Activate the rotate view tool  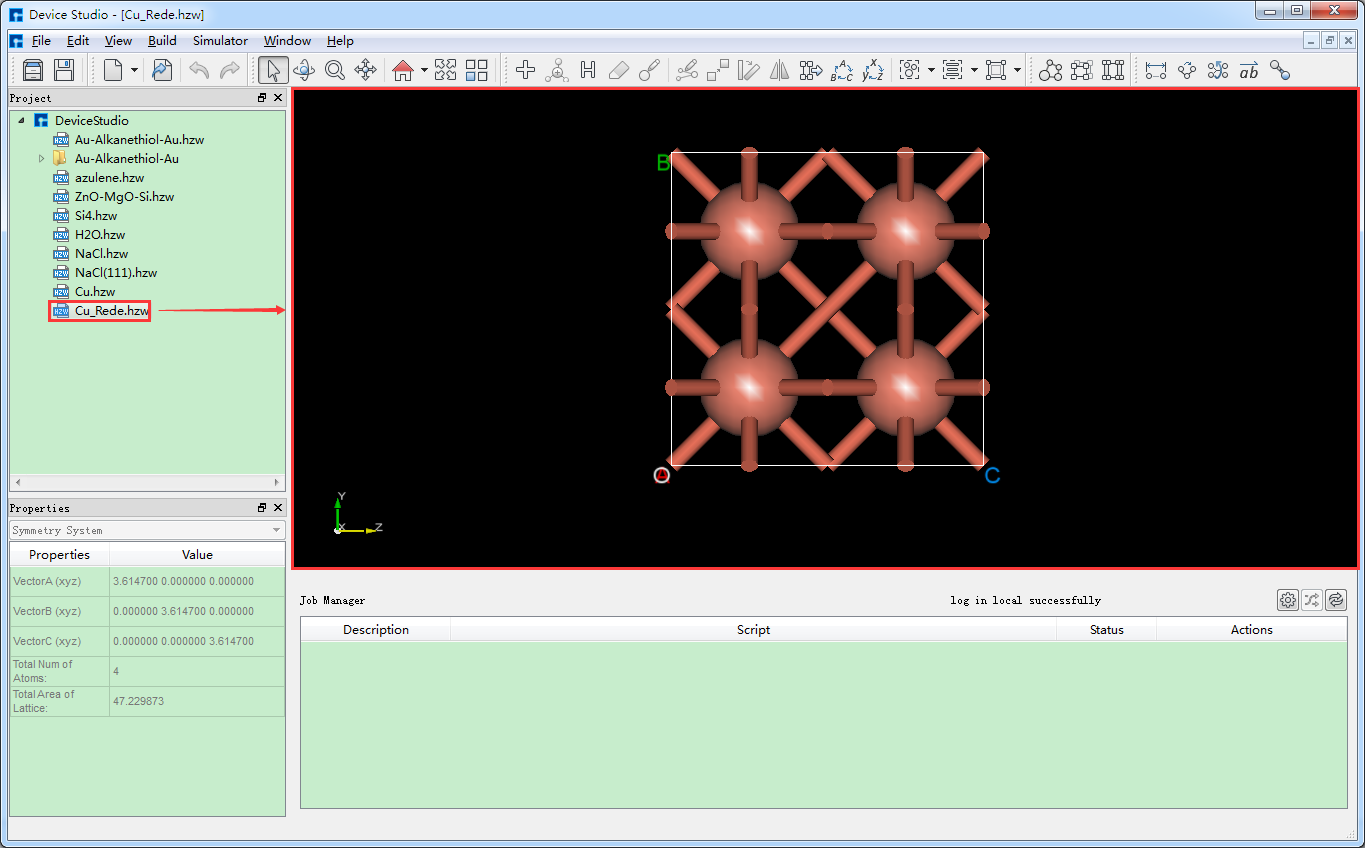[x=304, y=70]
